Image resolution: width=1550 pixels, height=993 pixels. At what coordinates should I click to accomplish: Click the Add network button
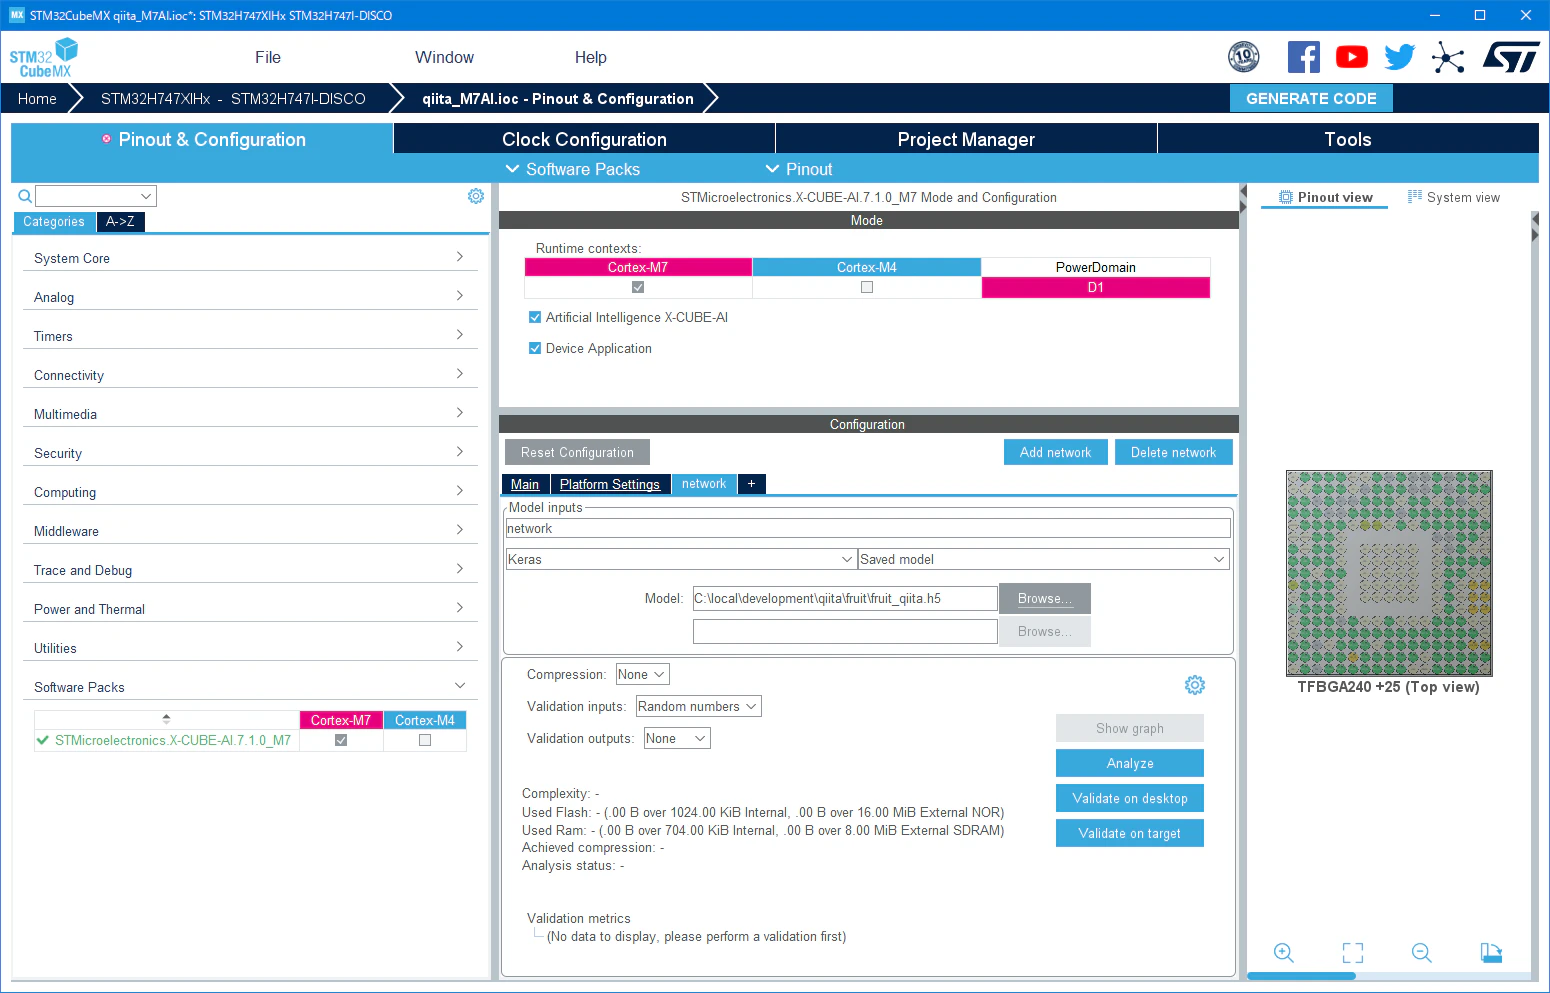pyautogui.click(x=1055, y=453)
